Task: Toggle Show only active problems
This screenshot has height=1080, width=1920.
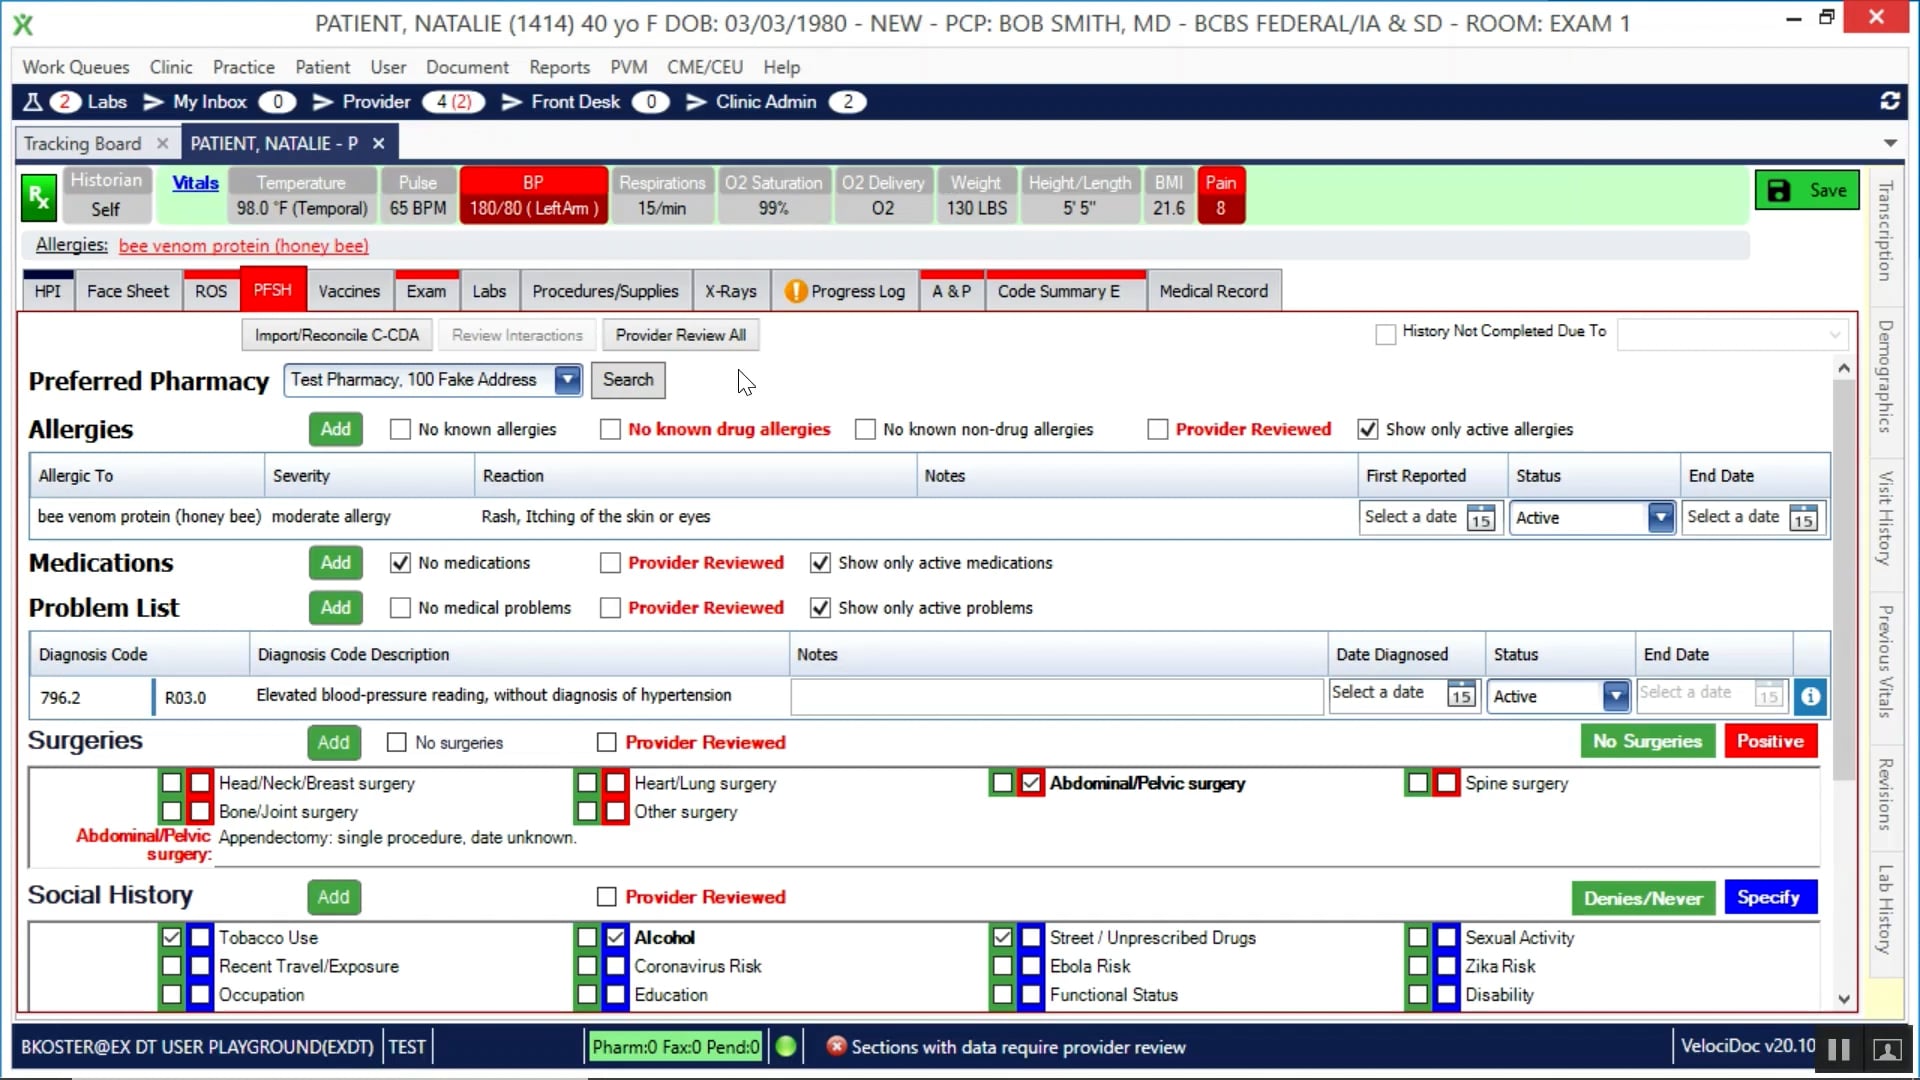Action: [820, 608]
